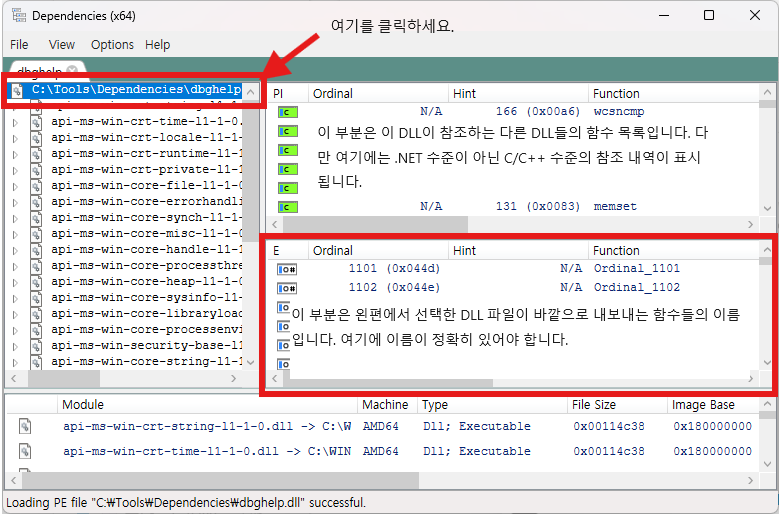Screen dimensions: 779x514
Task: Expand the api-ms-win-crt-locale tree node
Action: (15, 139)
